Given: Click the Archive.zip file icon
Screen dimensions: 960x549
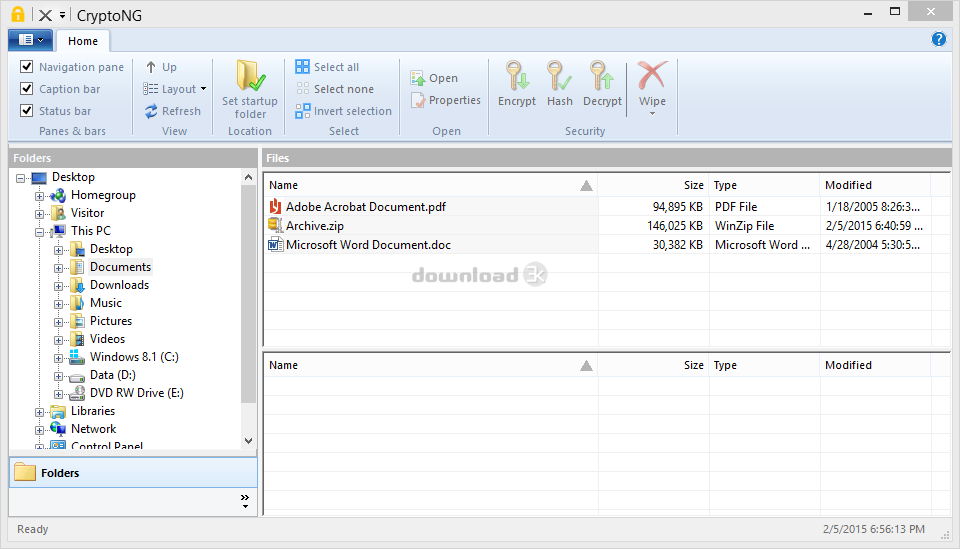Looking at the screenshot, I should click(x=276, y=225).
